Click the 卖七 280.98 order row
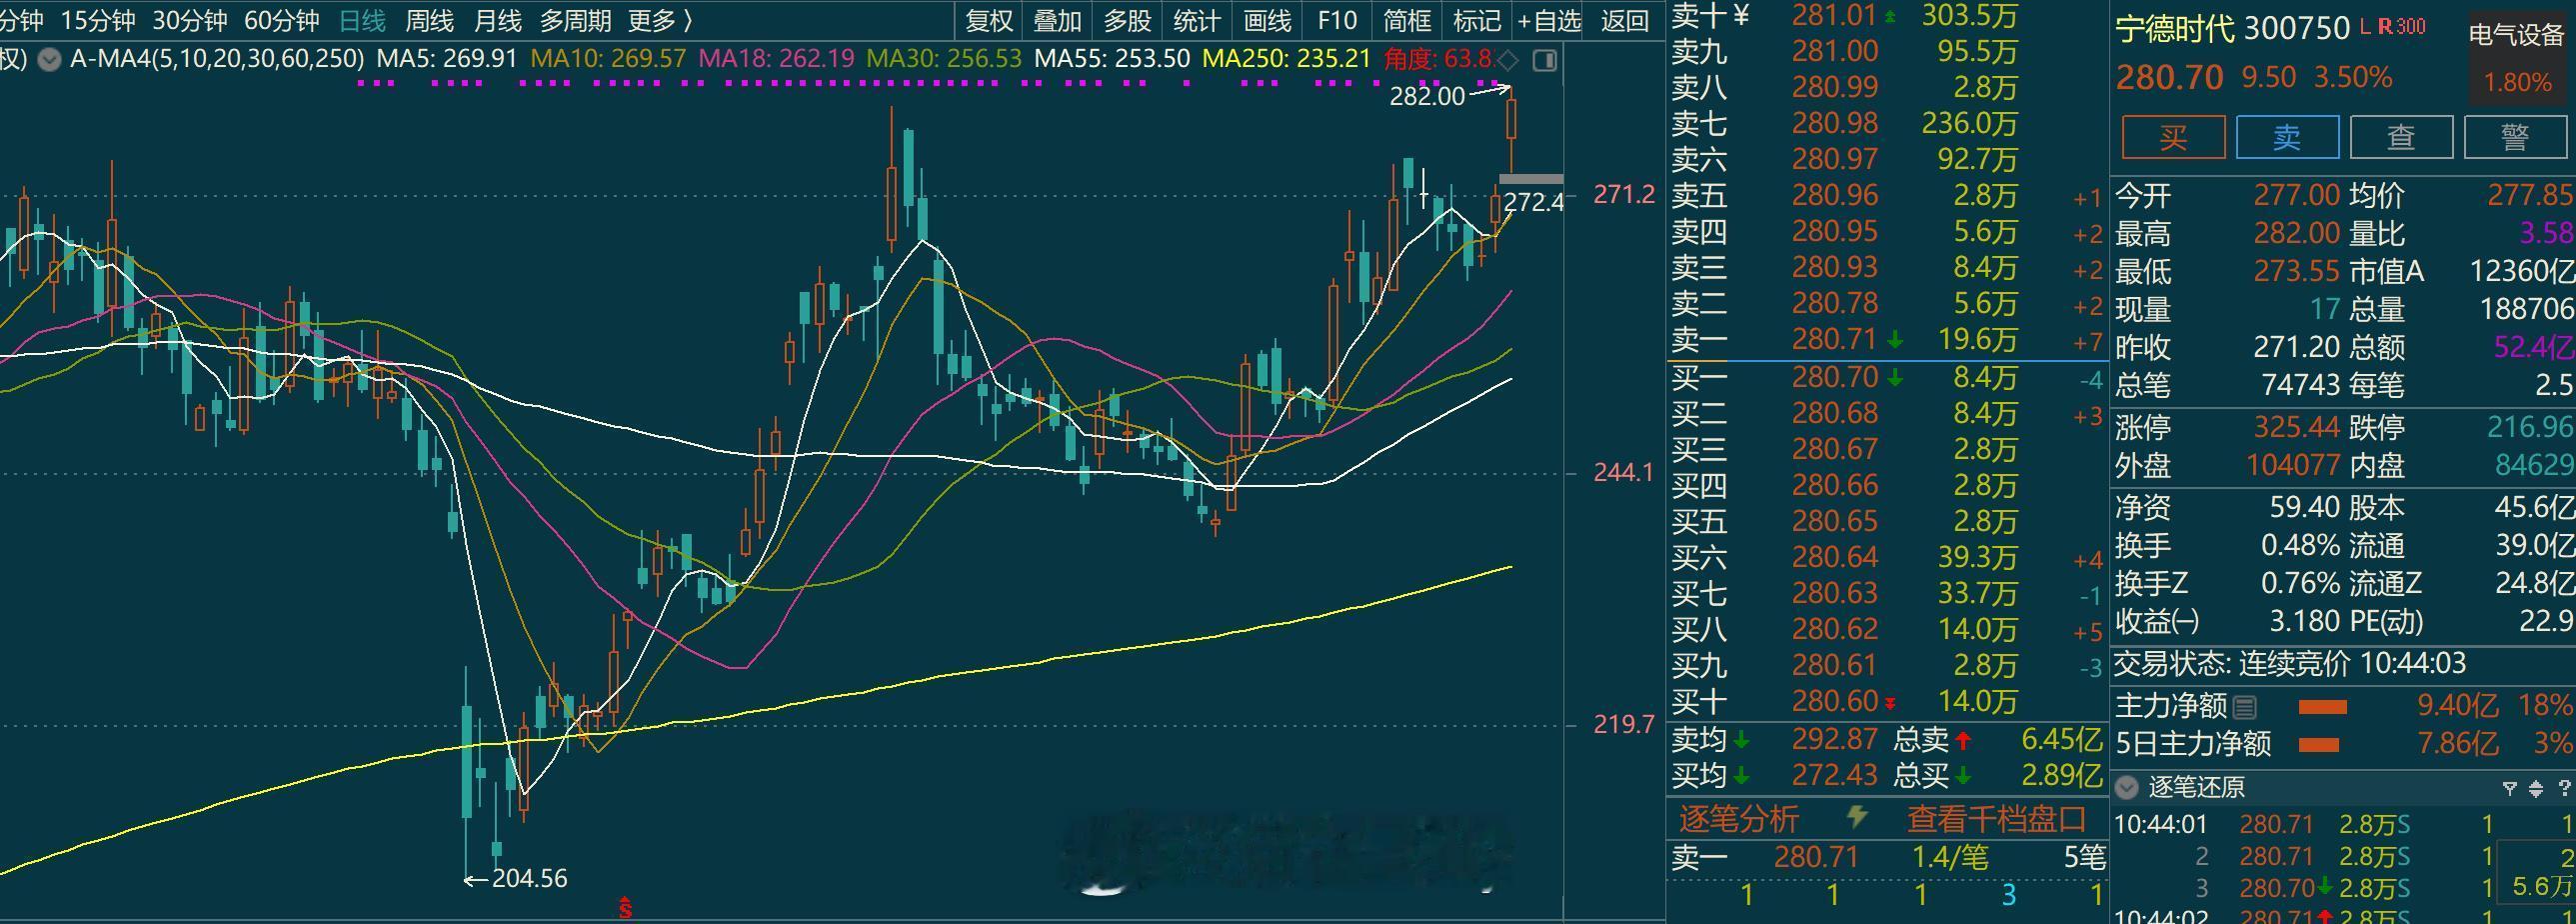This screenshot has height=924, width=2576. [x=1887, y=124]
